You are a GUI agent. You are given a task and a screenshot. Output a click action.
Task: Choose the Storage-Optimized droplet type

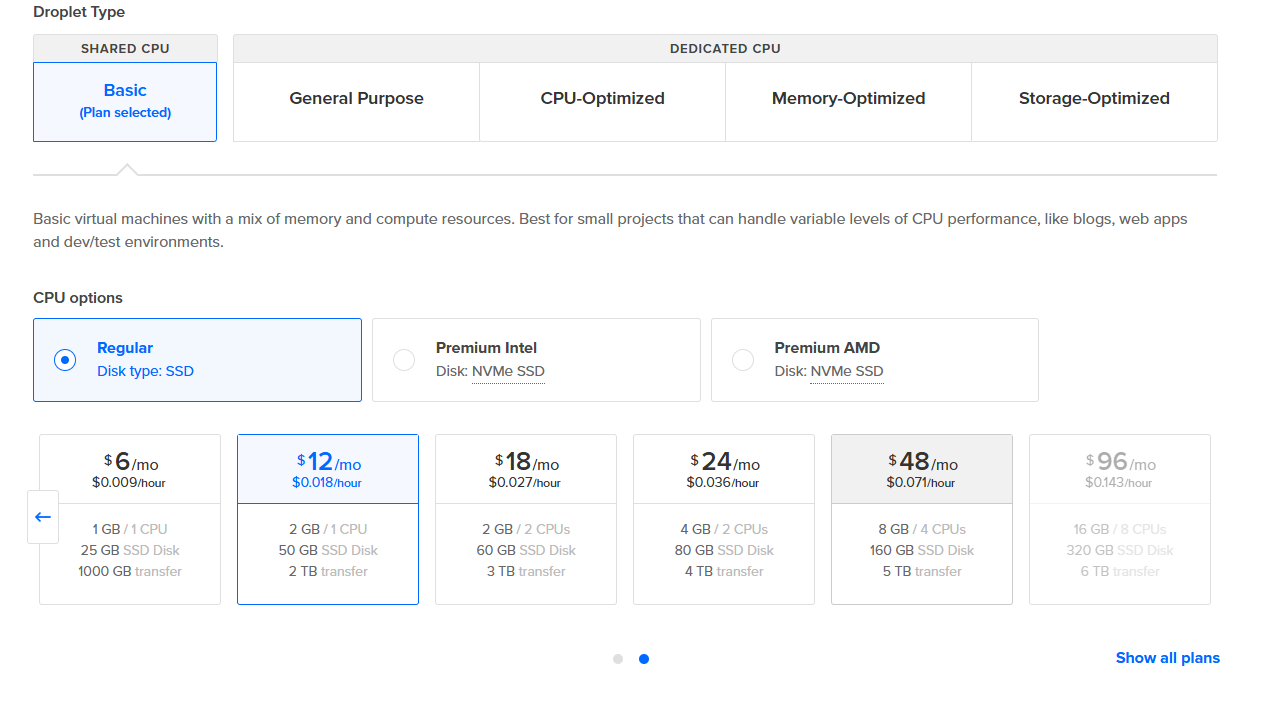(x=1094, y=99)
